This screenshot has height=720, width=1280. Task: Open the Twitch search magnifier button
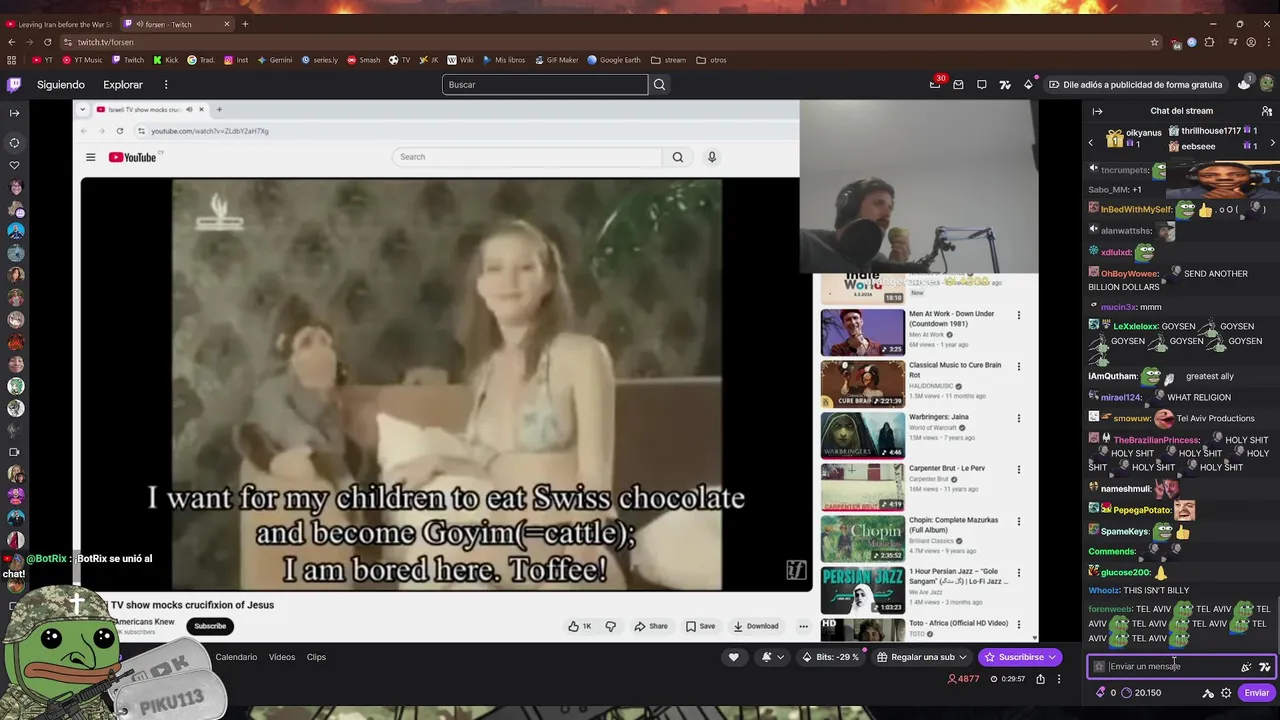tap(659, 85)
